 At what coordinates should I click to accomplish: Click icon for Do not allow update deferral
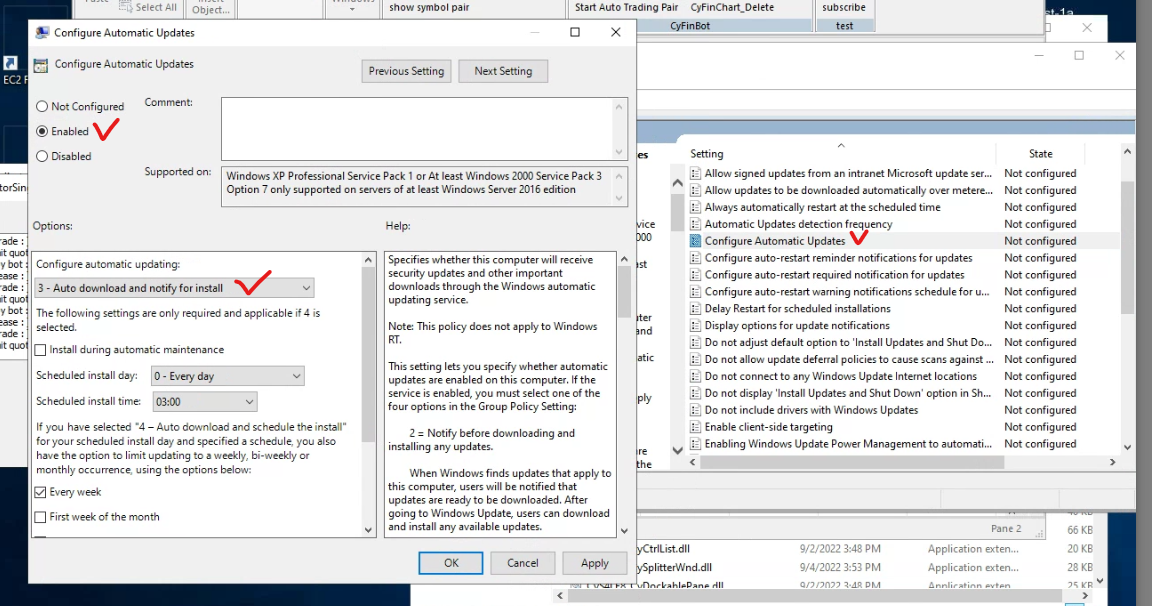(695, 359)
